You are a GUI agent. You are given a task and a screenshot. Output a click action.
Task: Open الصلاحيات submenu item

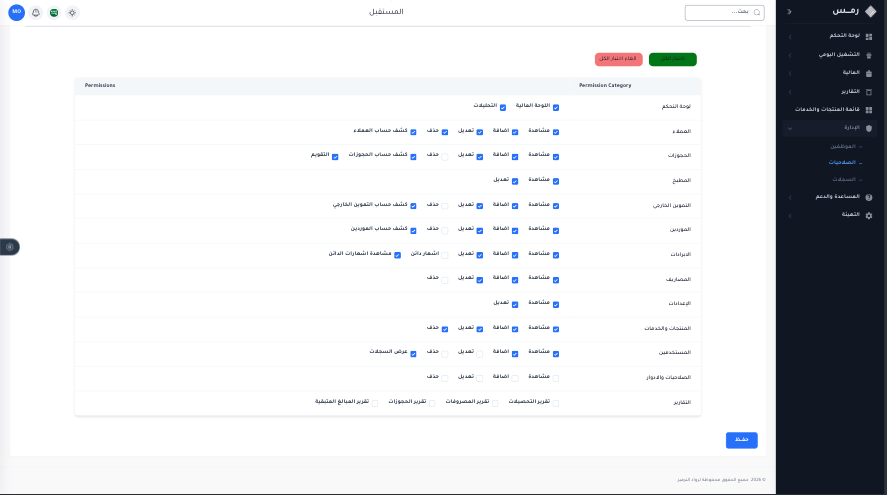click(x=842, y=162)
